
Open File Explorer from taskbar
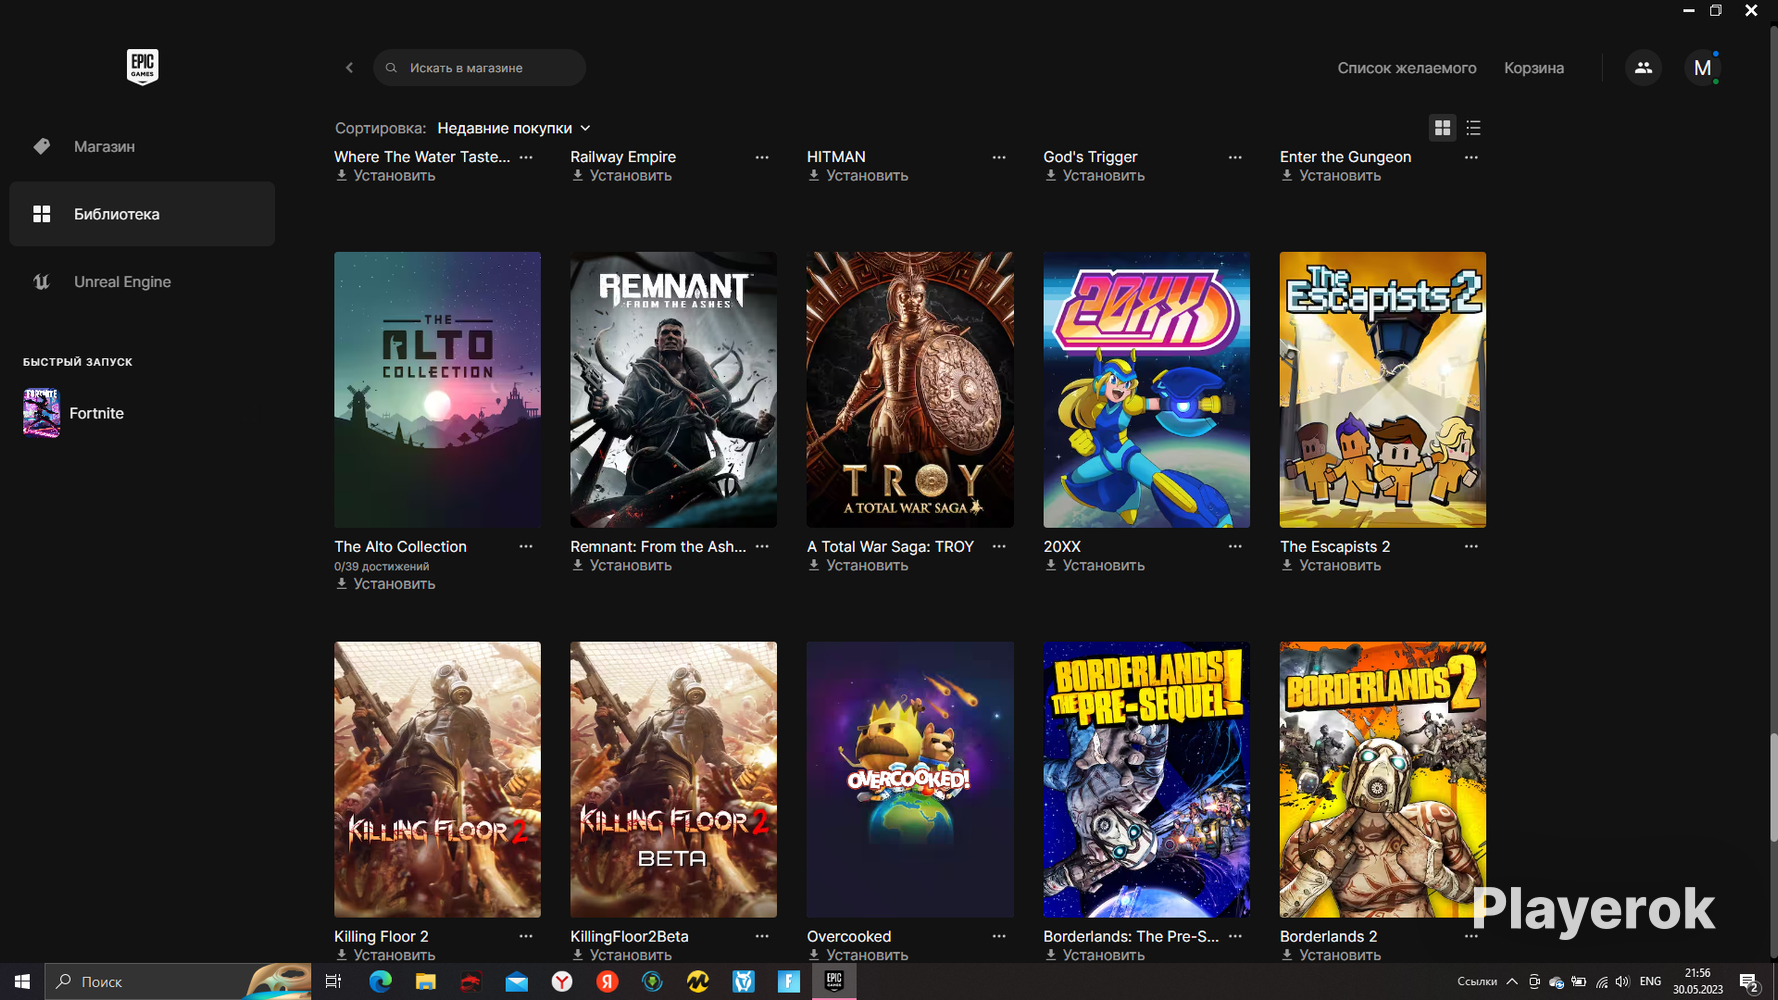point(425,982)
